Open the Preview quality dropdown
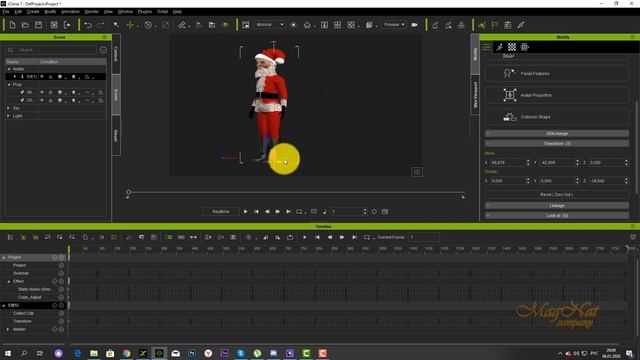 tap(394, 25)
